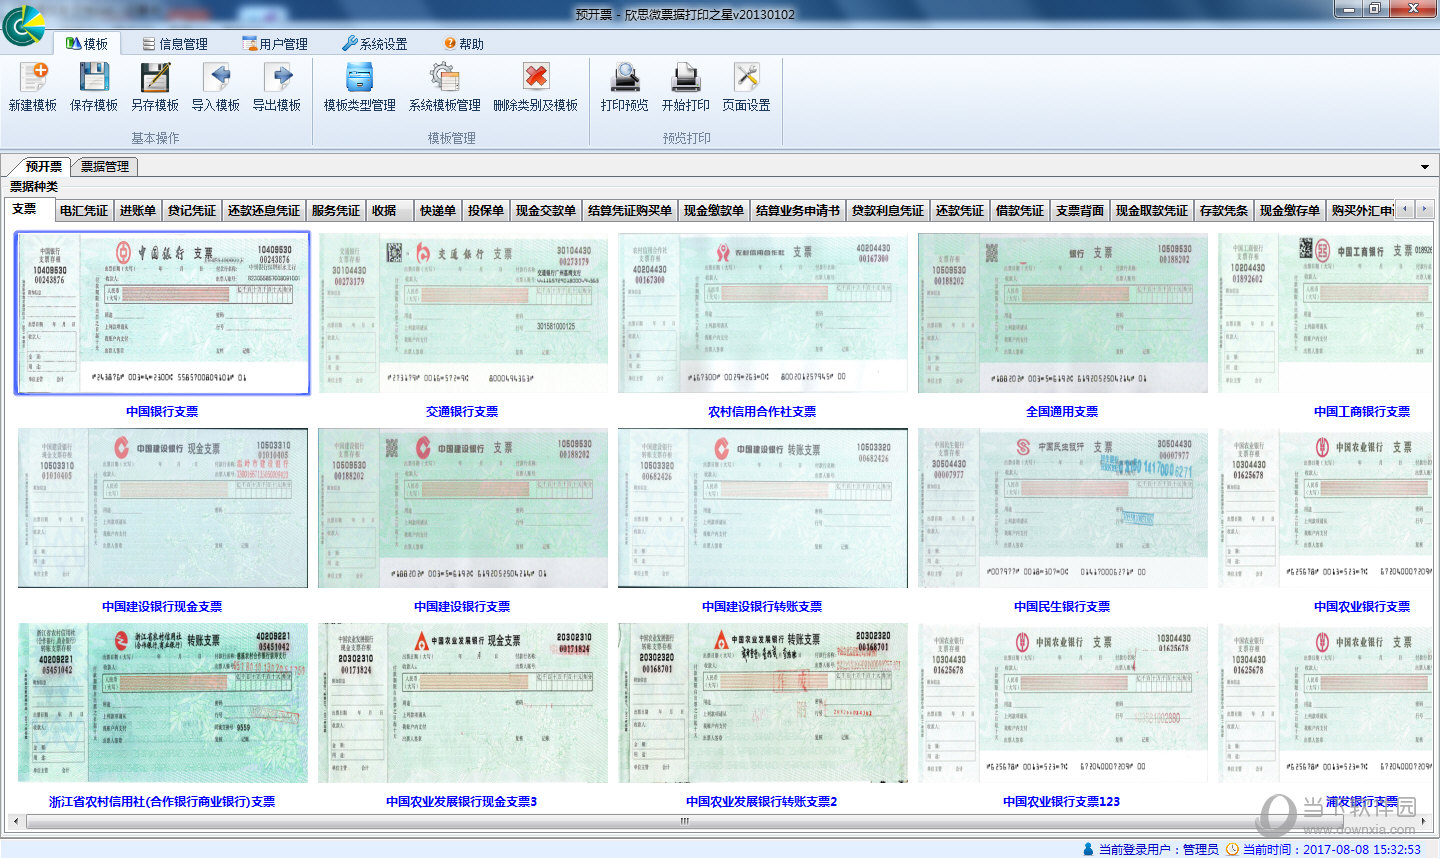The image size is (1440, 859).
Task: Open the 信息管理 ribbon tab
Action: coord(175,44)
